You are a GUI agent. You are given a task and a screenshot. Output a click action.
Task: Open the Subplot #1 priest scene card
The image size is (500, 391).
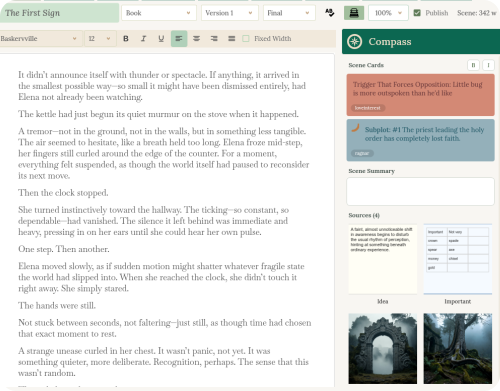click(x=420, y=140)
